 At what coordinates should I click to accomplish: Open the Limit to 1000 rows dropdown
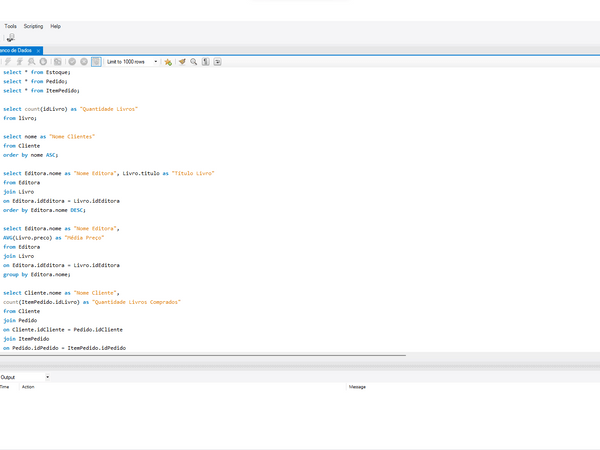155,61
